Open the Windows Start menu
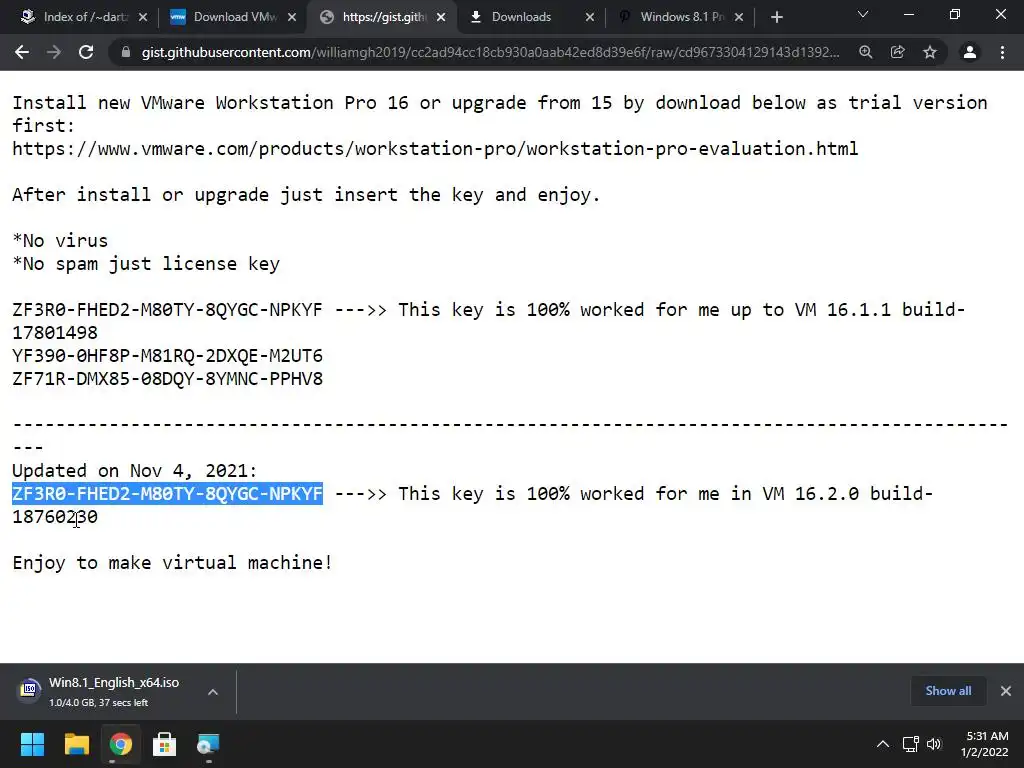 (32, 744)
